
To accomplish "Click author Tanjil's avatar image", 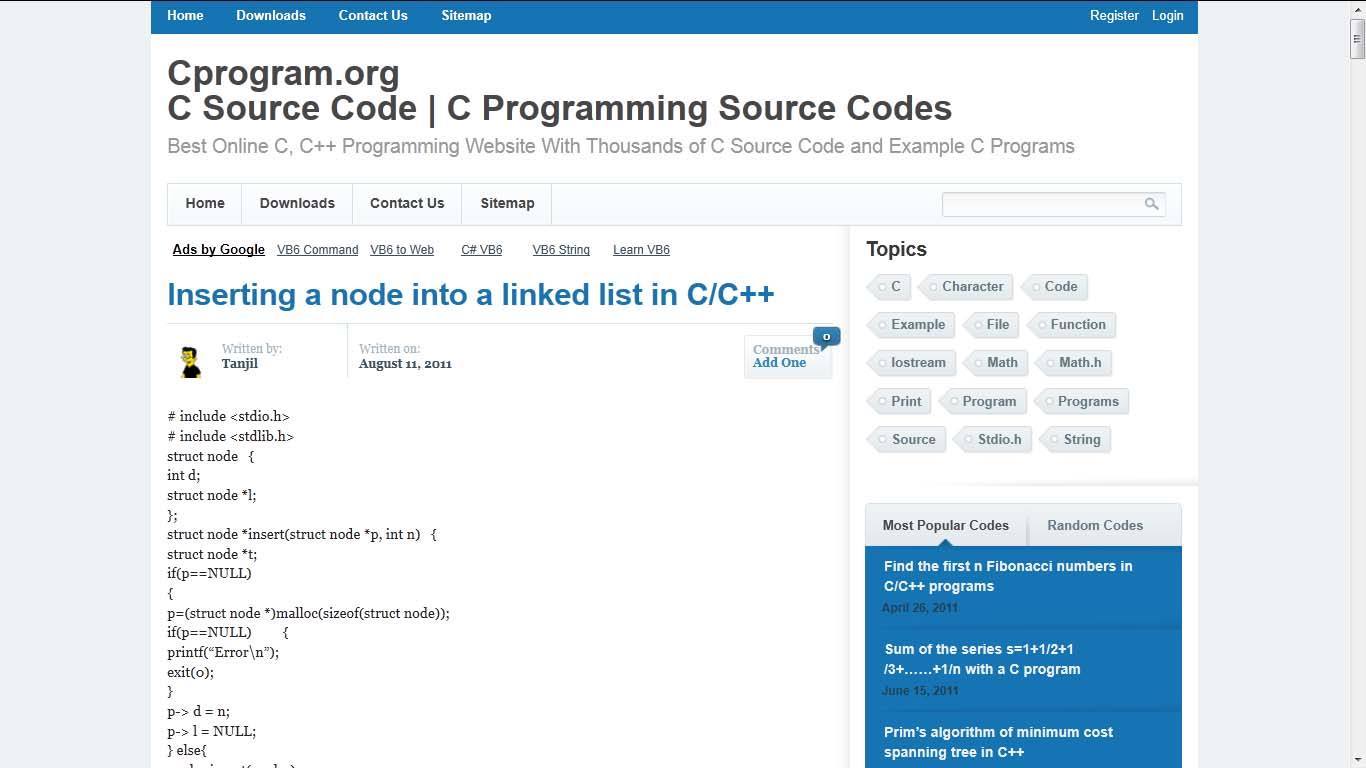I will pos(190,361).
